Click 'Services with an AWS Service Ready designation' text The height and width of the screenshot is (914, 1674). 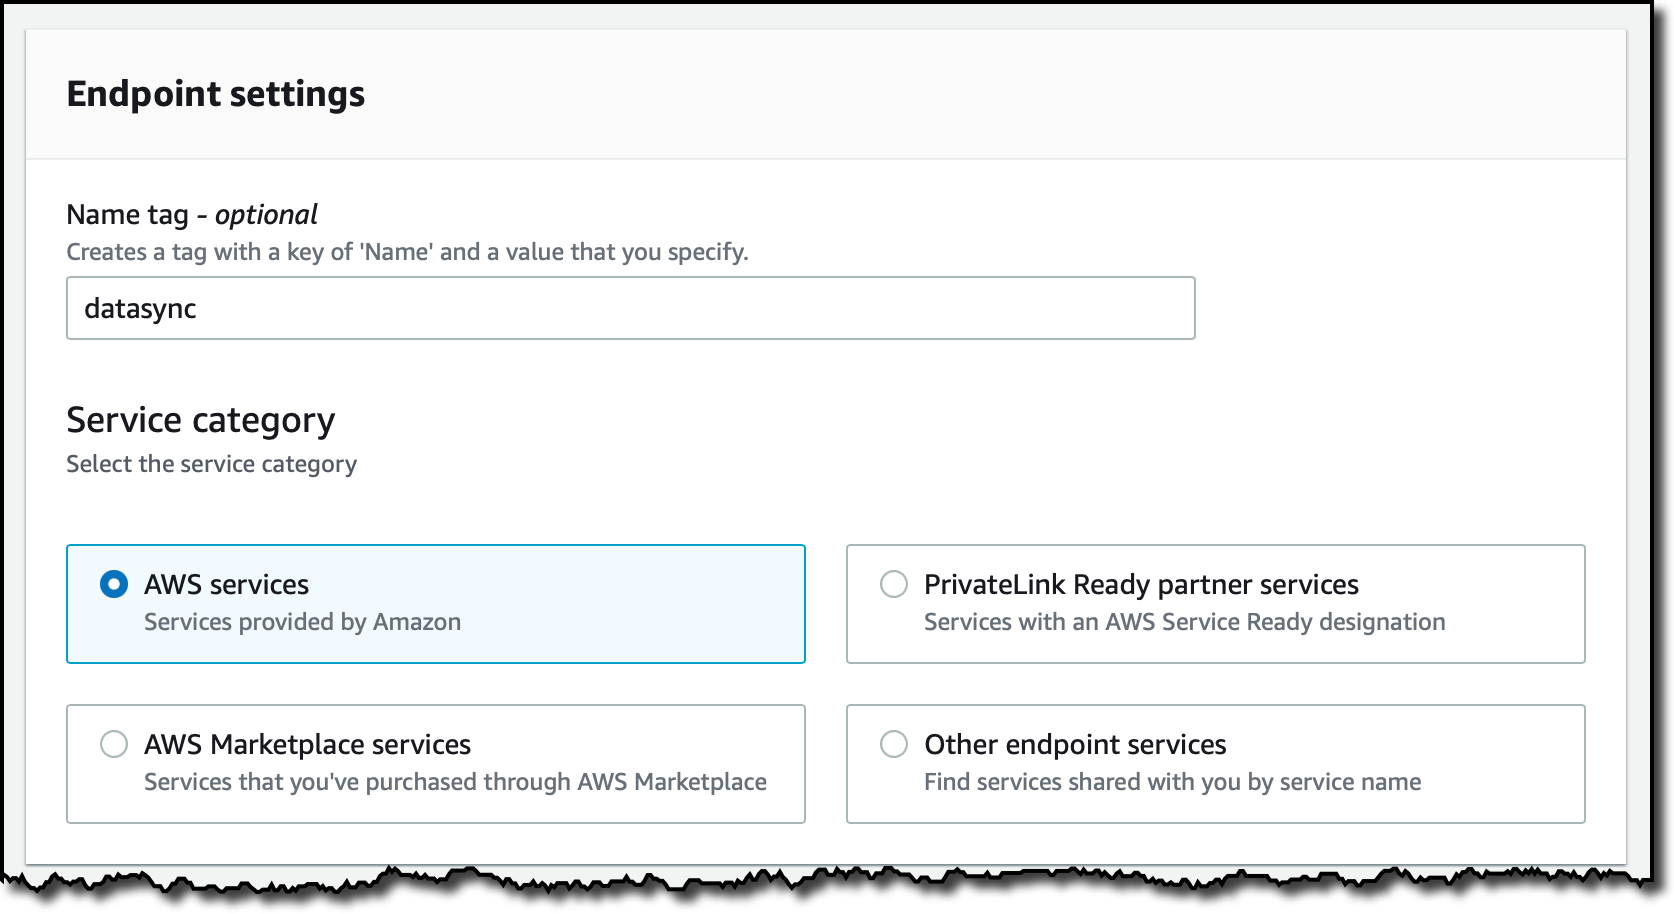pos(1184,622)
